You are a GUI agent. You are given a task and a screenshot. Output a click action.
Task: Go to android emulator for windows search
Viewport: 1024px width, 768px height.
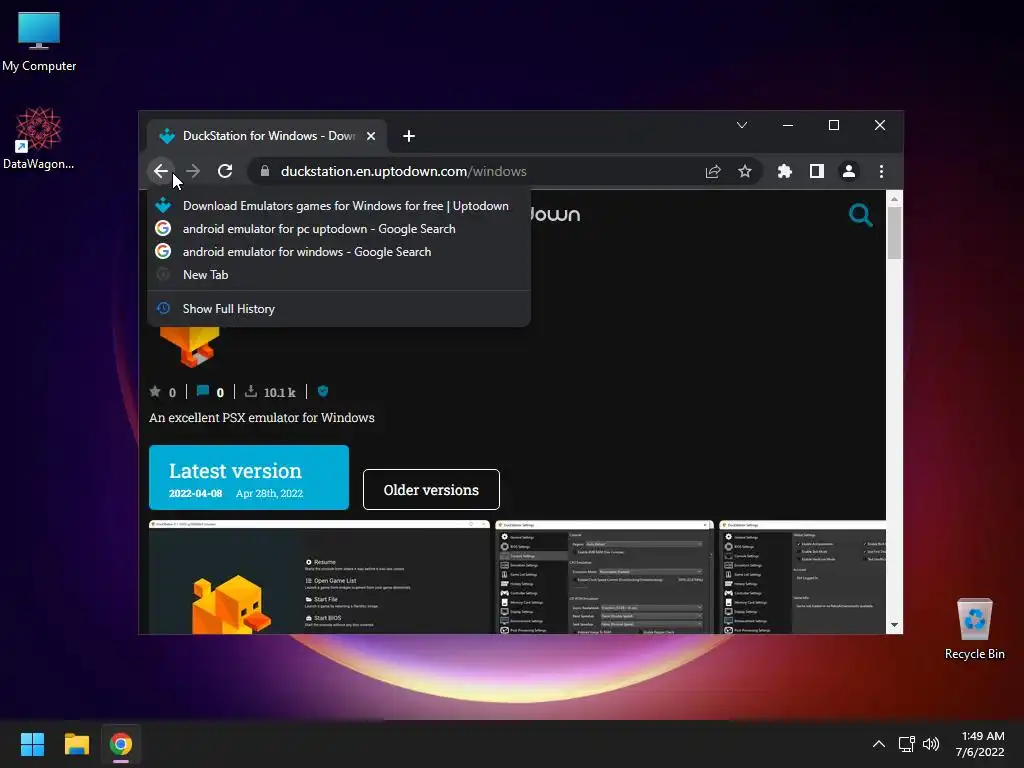[339, 251]
